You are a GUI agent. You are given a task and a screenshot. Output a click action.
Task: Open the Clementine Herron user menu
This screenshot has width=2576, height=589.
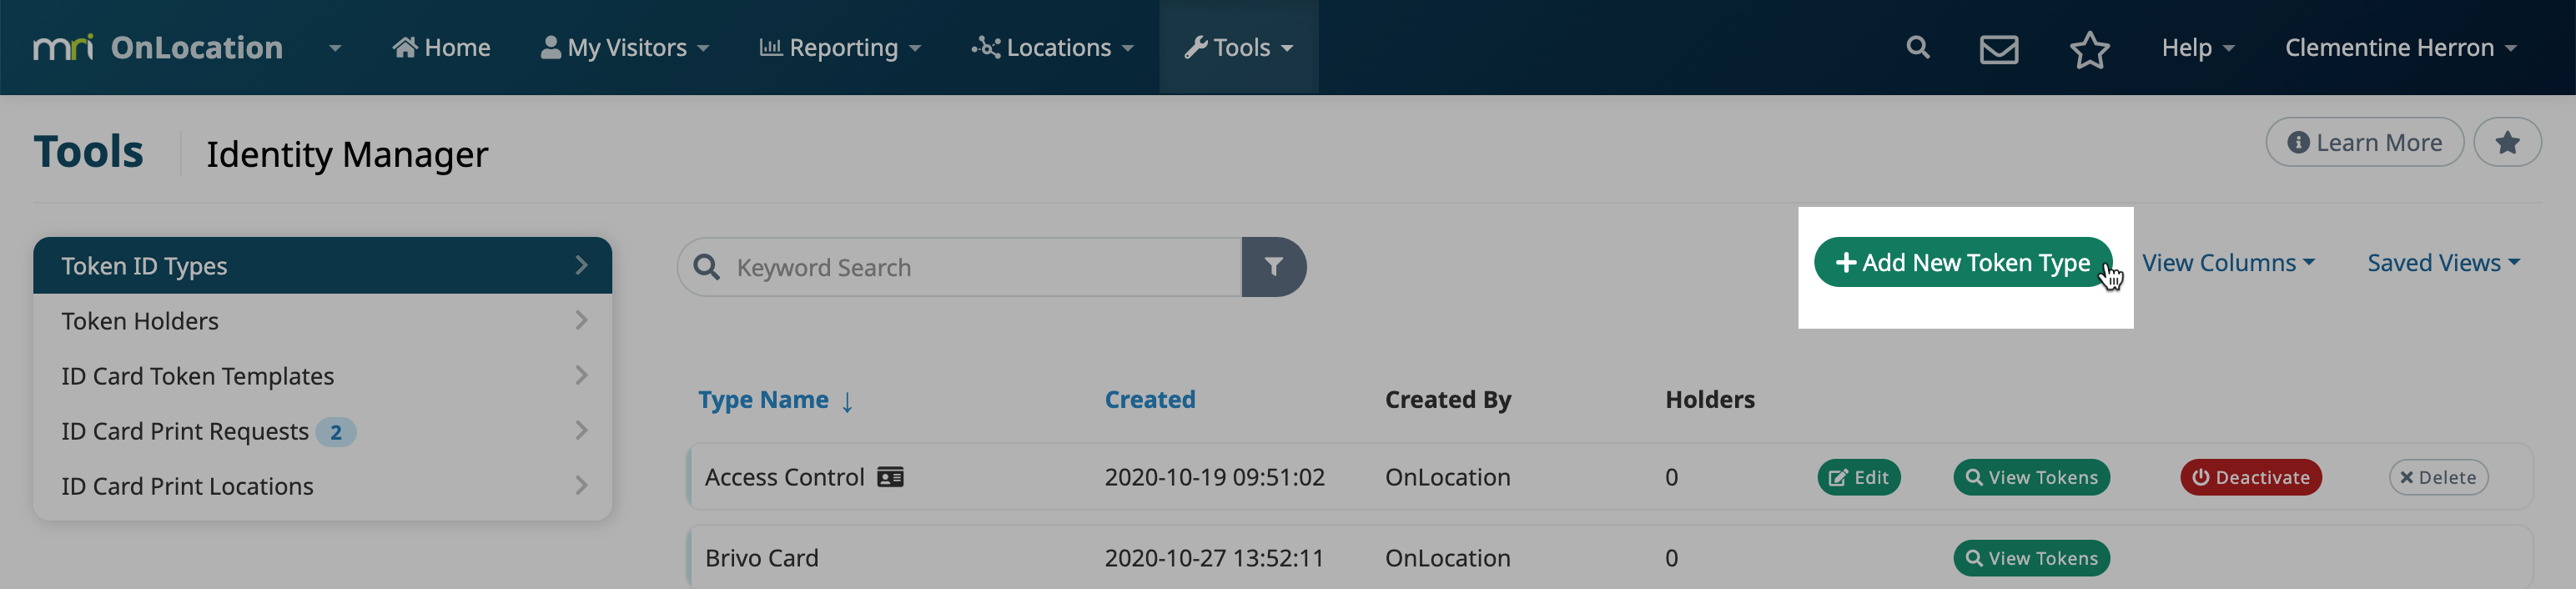tap(2400, 47)
